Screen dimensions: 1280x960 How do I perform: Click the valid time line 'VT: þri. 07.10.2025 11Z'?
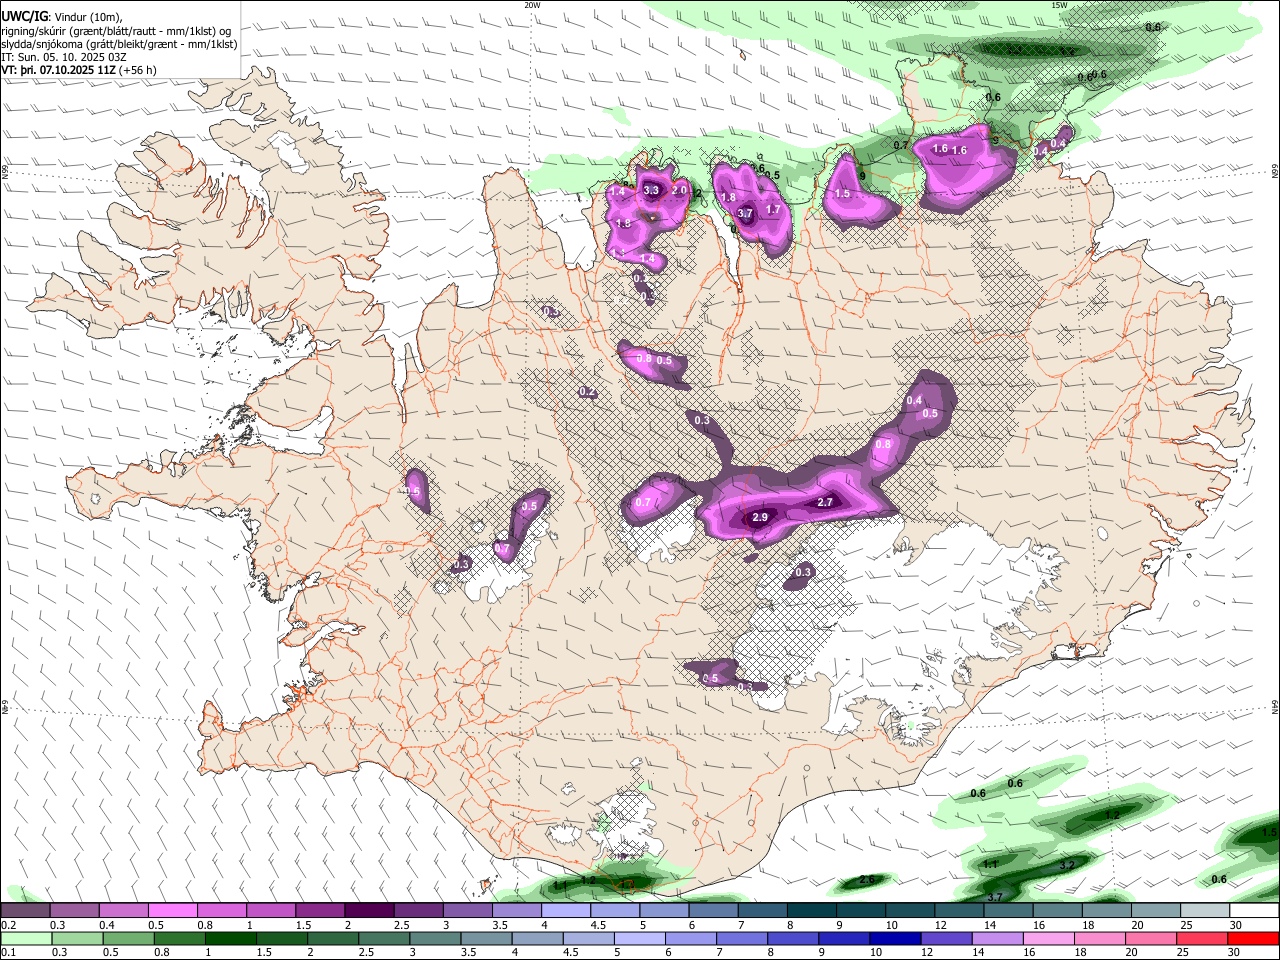[x=59, y=70]
